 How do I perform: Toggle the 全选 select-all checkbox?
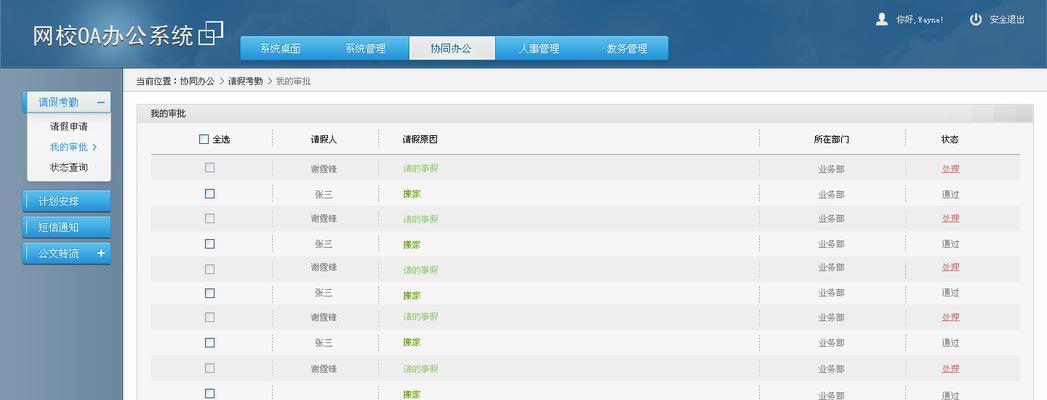[204, 140]
